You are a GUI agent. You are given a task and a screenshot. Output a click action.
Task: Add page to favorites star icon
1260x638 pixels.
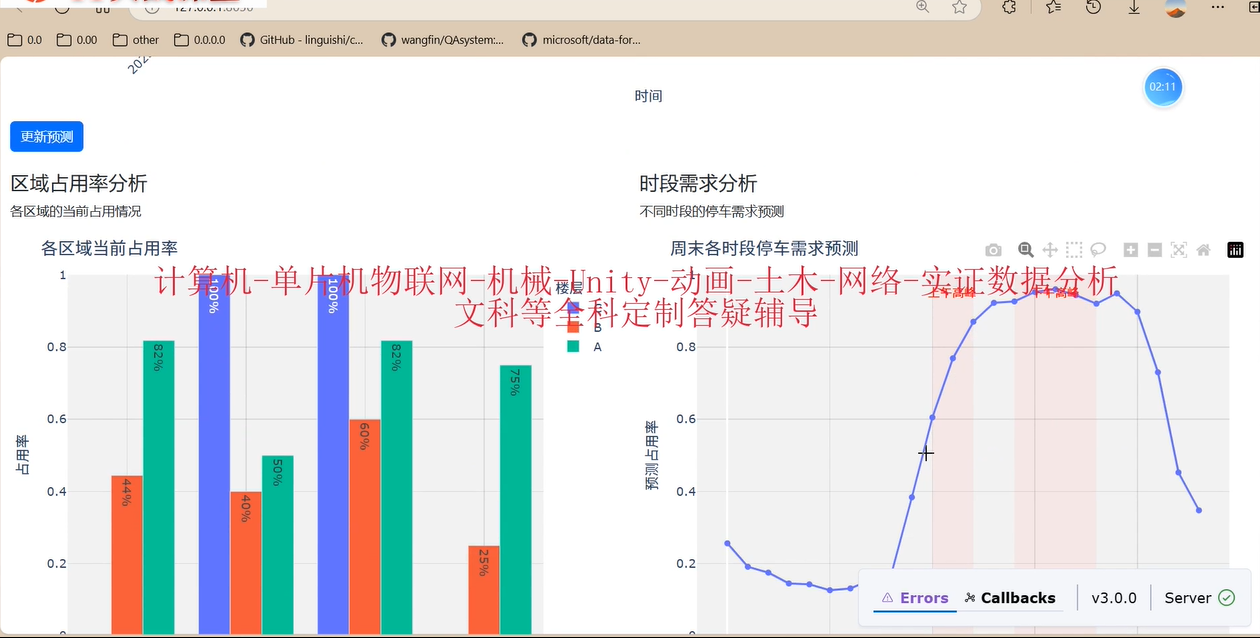960,7
